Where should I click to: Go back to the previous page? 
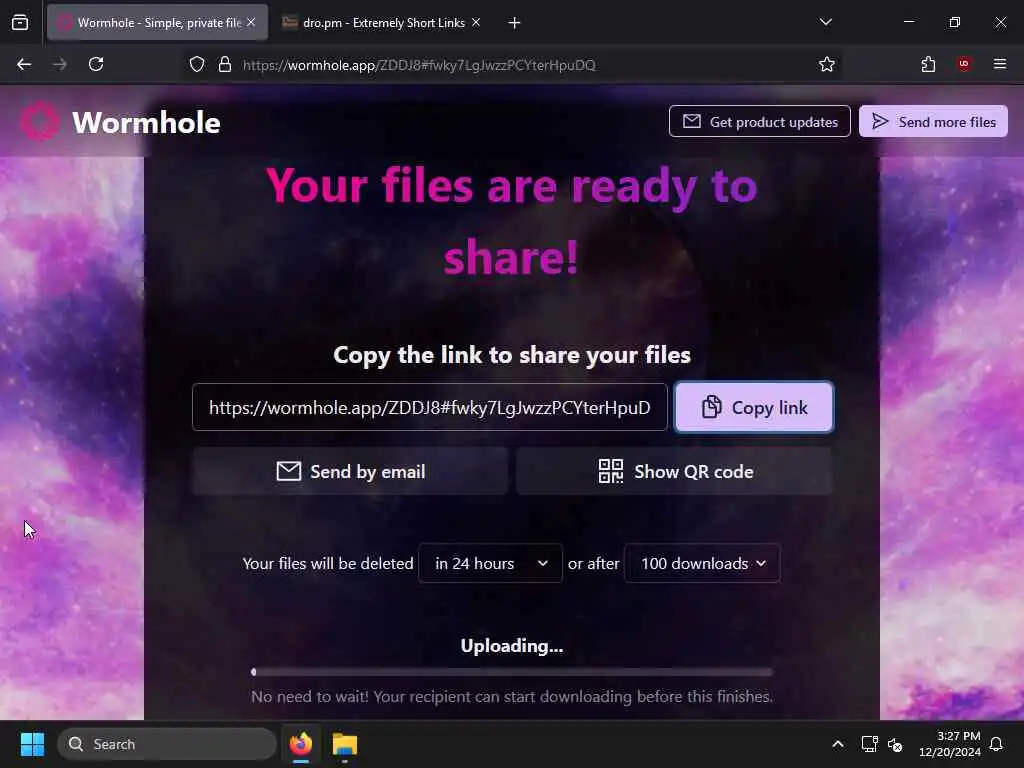[x=24, y=64]
